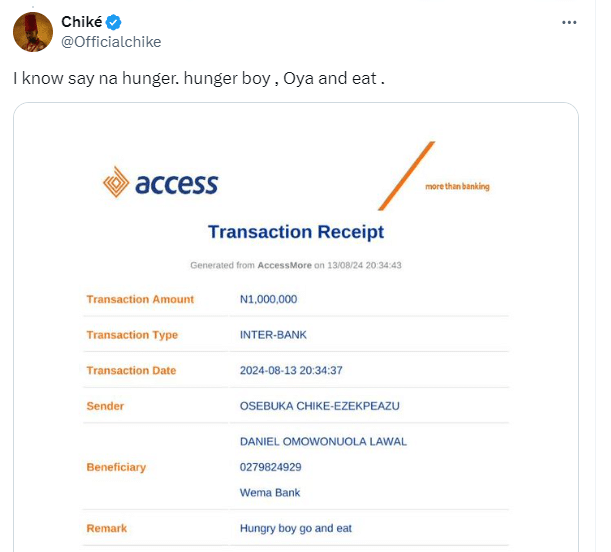611x552 pixels.
Task: Click beneficiary name DANIEL OMOWONUOLA LAWAL
Action: point(323,441)
